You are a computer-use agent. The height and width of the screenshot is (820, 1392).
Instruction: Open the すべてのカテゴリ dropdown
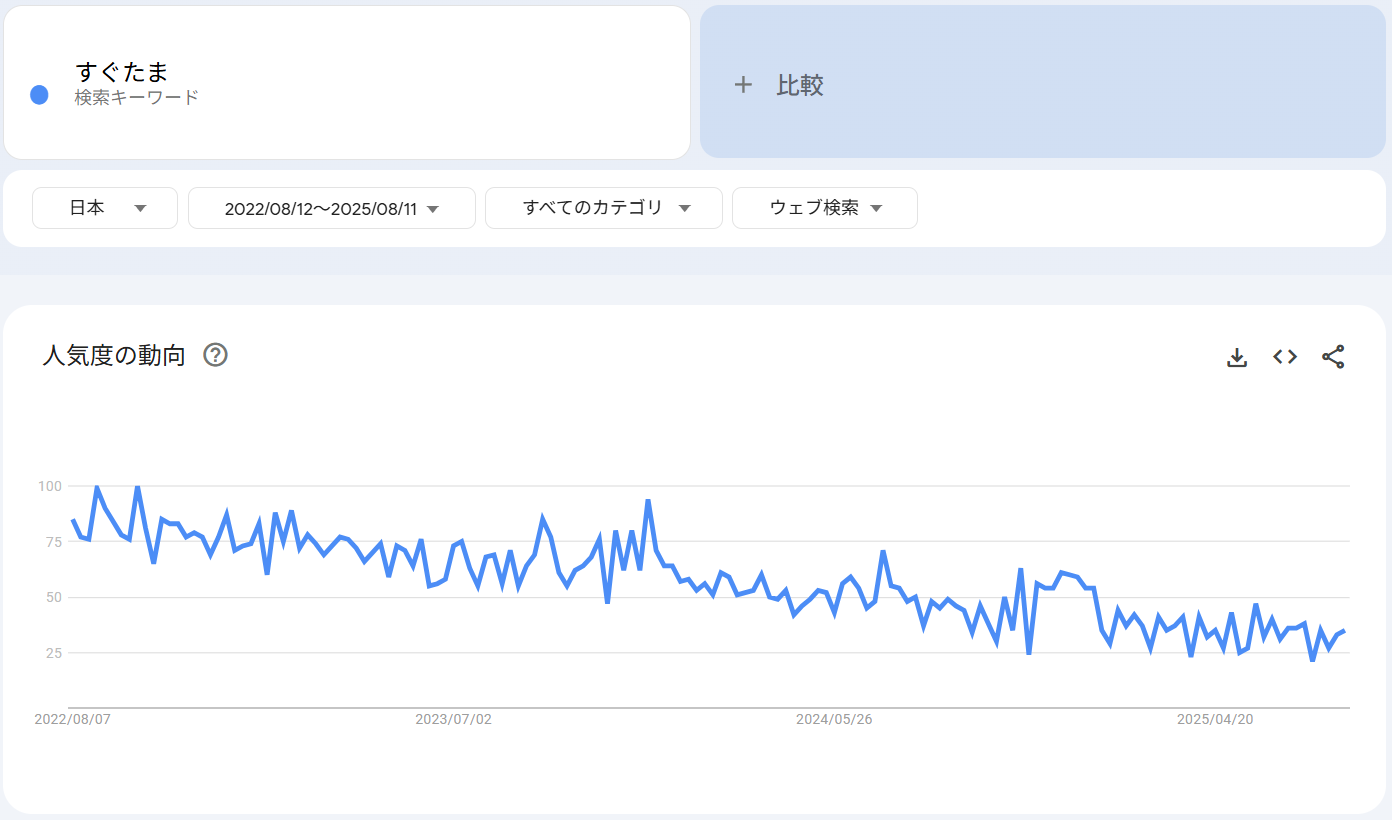click(x=603, y=208)
